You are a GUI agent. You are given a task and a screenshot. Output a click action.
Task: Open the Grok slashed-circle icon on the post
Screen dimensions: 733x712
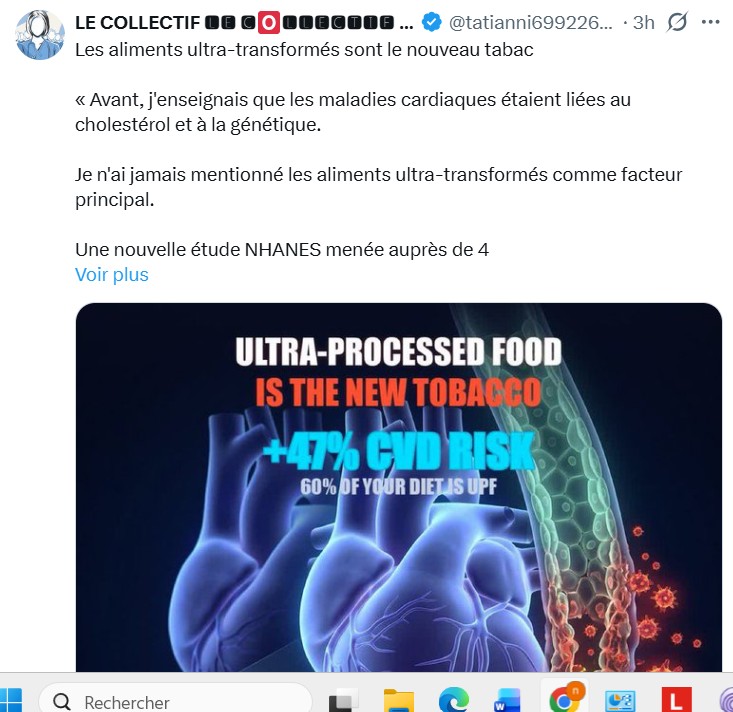tap(677, 22)
